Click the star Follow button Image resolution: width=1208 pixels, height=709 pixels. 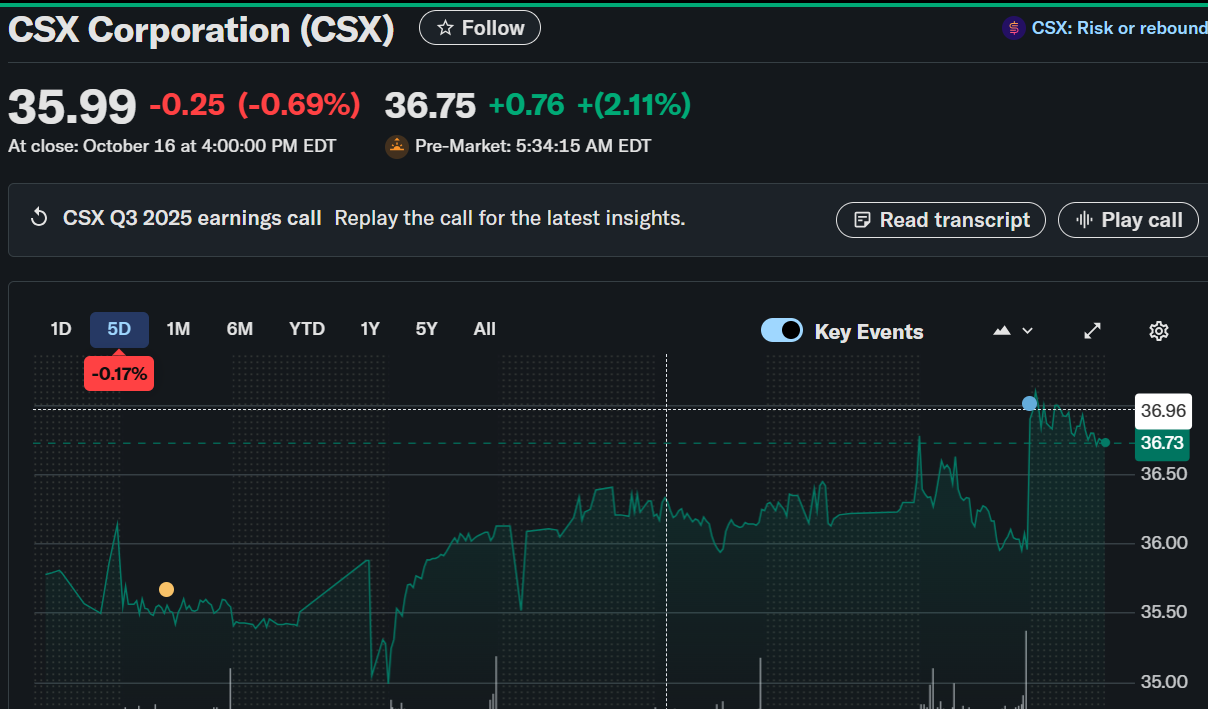480,28
